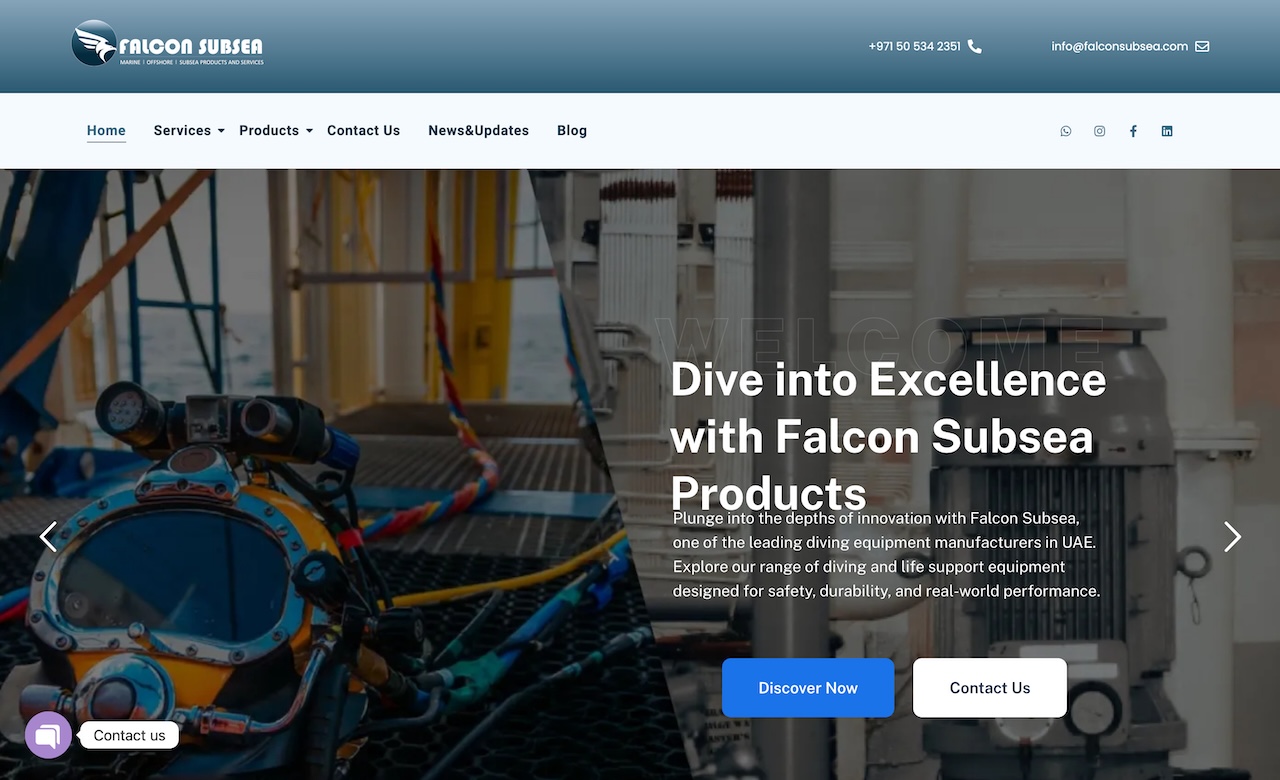1280x780 pixels.
Task: Expand the Products dropdown arrow
Action: click(309, 131)
